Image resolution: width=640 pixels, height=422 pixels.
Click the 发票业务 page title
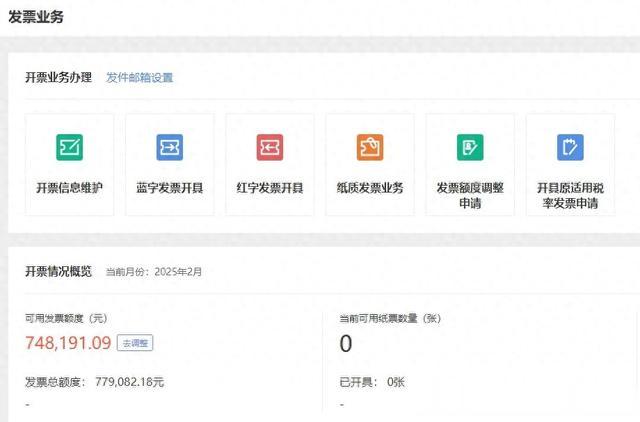click(x=36, y=17)
